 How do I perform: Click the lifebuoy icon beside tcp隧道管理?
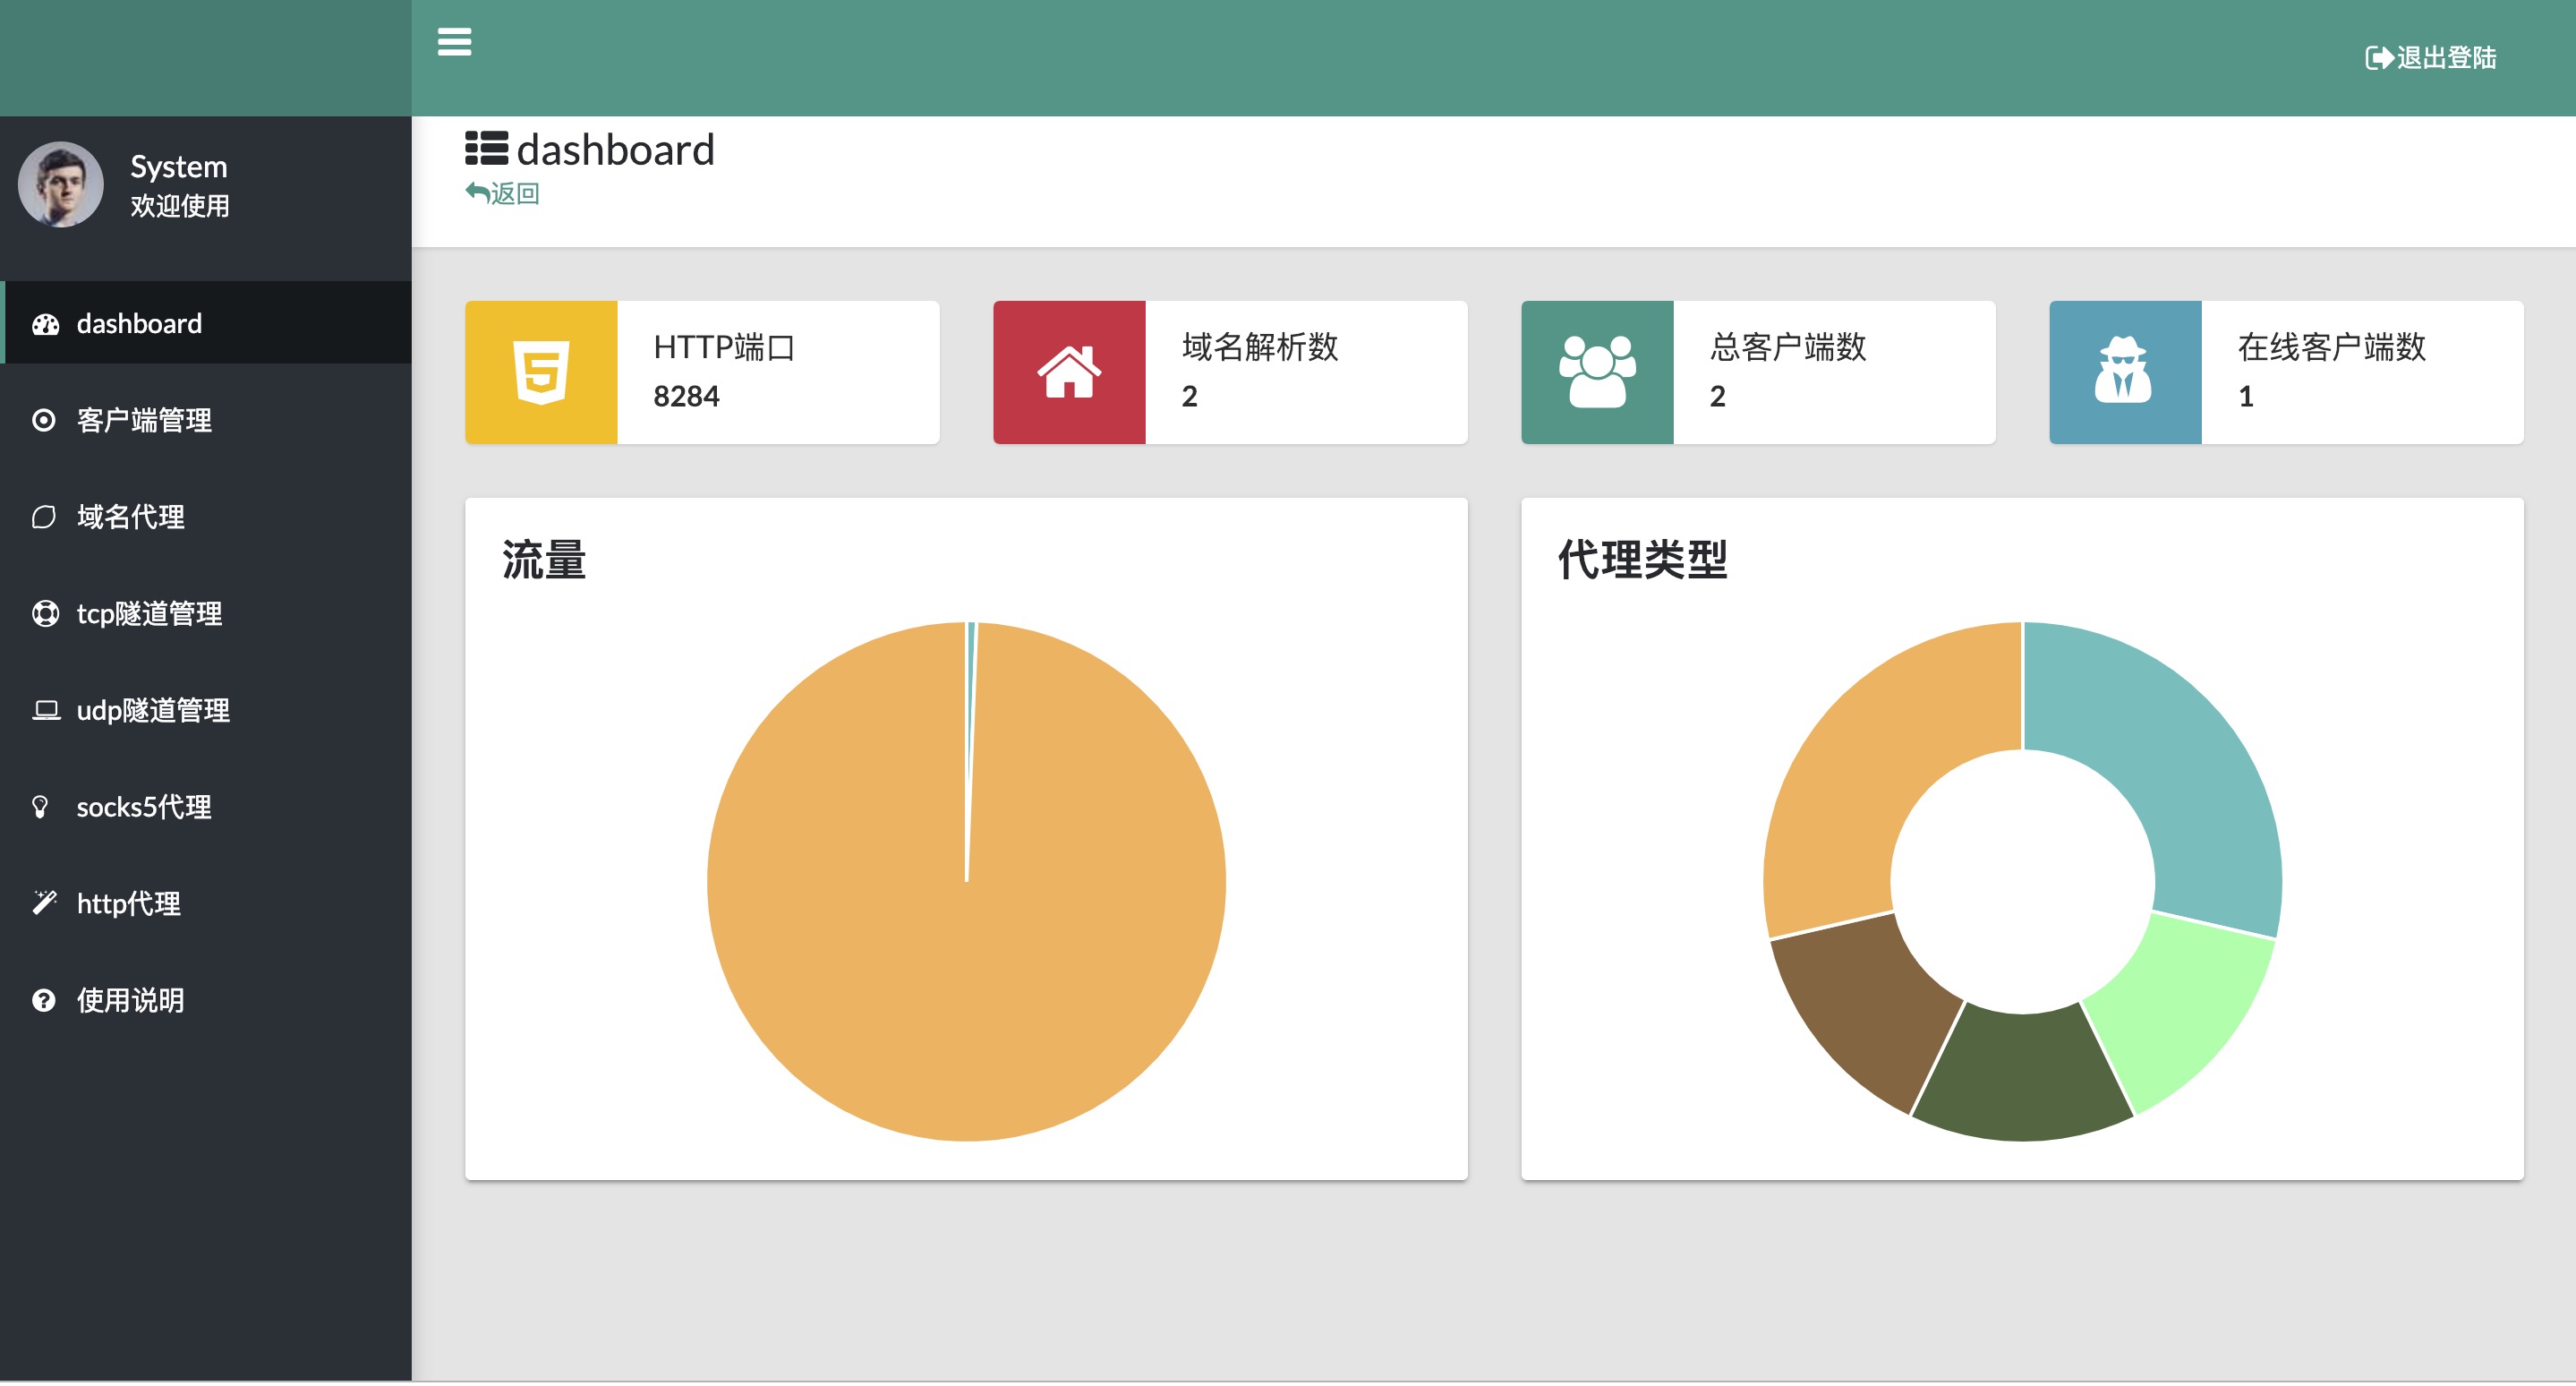pos(45,613)
